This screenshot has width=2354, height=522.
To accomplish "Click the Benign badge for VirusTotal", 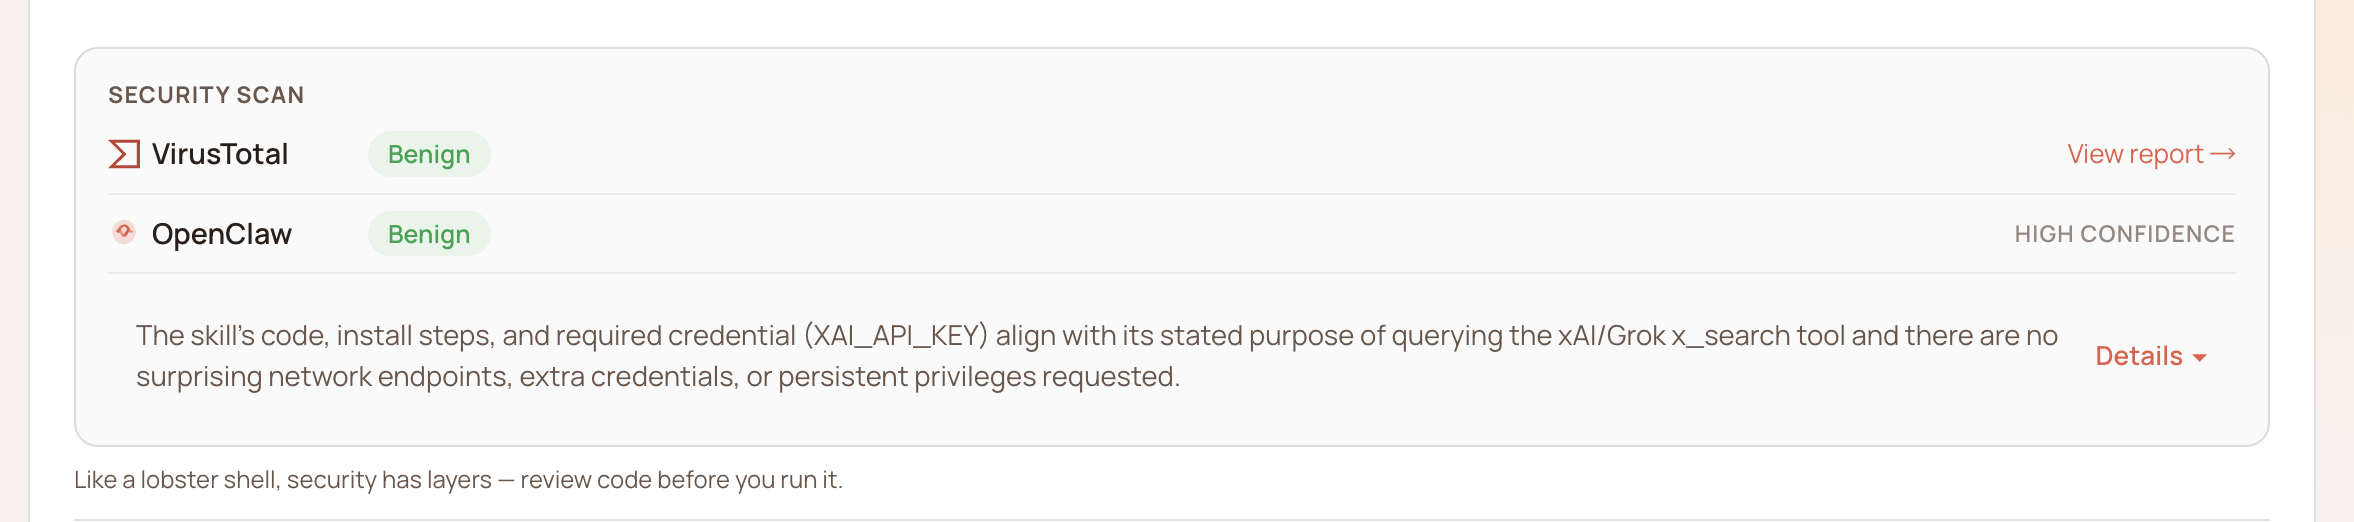I will tap(429, 154).
